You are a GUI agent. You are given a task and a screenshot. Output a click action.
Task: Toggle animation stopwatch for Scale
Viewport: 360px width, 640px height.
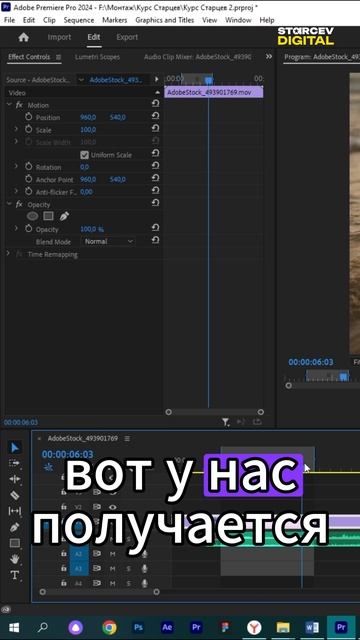pos(28,129)
